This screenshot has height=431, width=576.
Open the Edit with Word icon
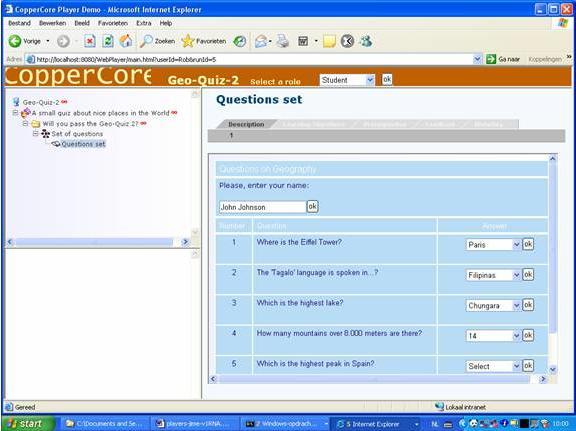303,41
